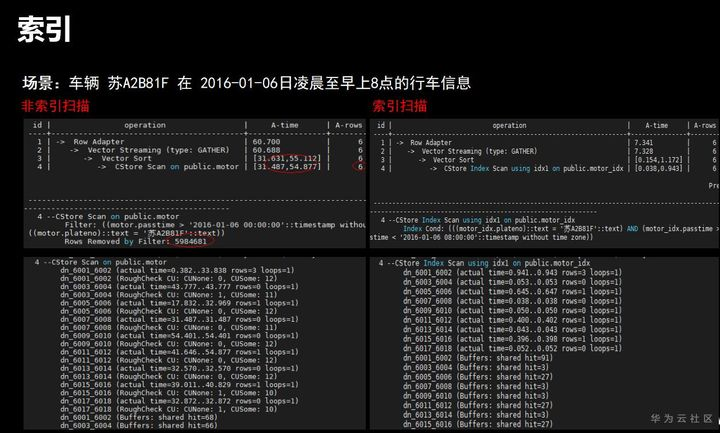Click the scenario line starting with "场景：车辆 苏A2B81F"

(x=247, y=83)
